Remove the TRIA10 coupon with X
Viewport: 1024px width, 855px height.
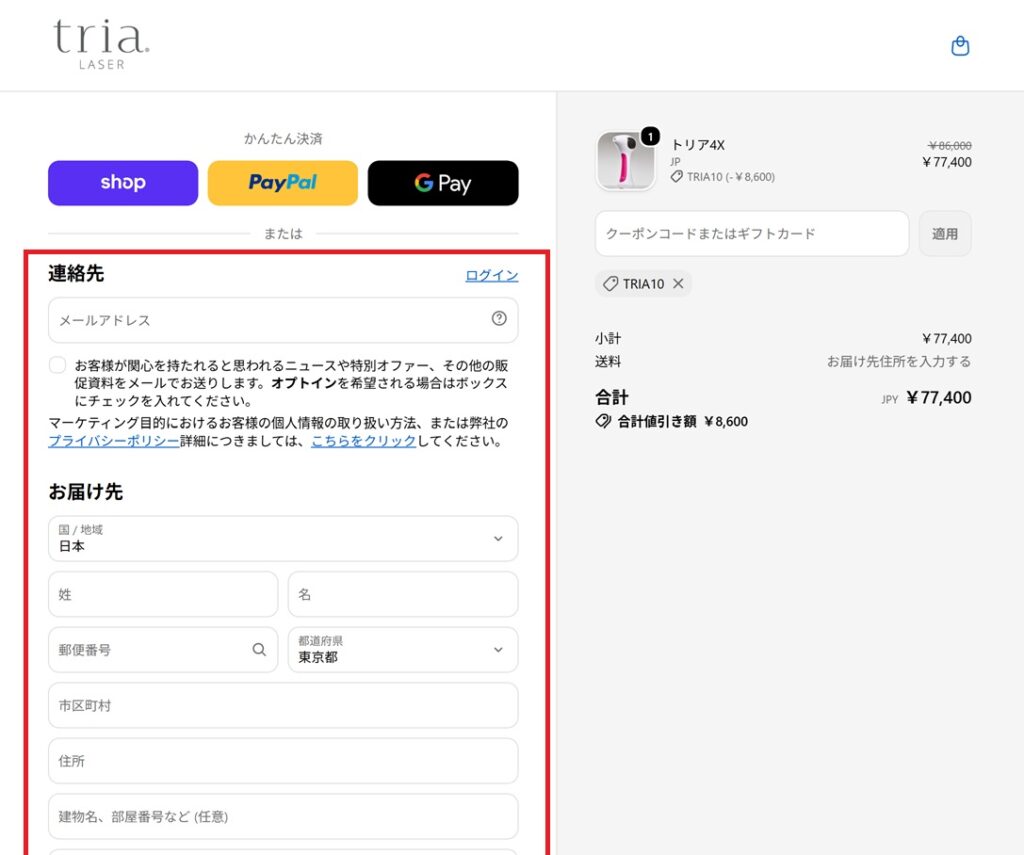point(679,283)
